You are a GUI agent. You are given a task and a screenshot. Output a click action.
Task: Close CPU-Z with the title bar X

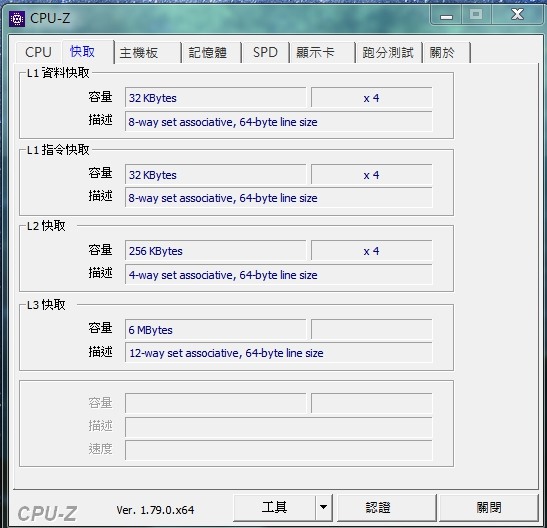point(517,15)
